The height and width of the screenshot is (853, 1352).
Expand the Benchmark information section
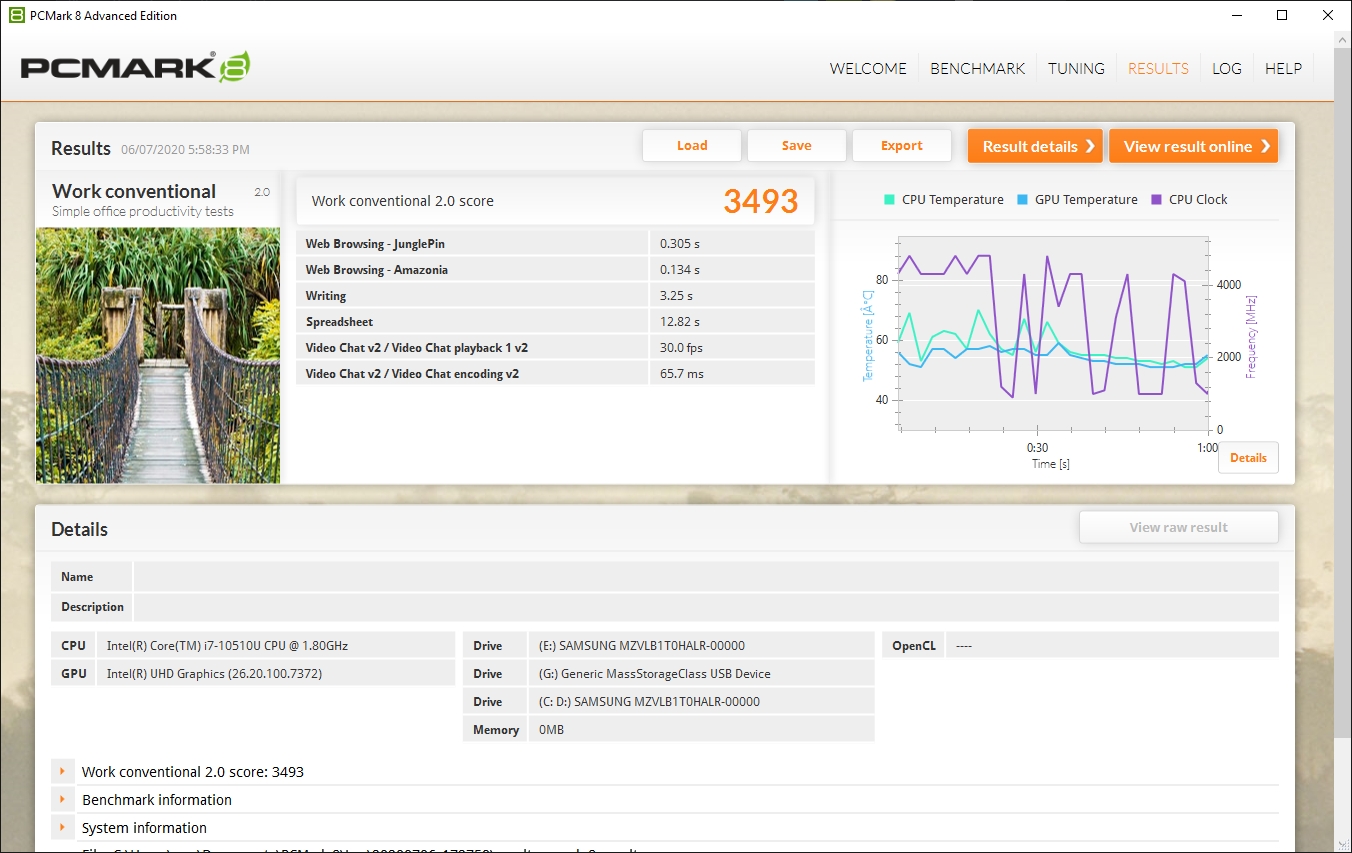click(x=62, y=800)
